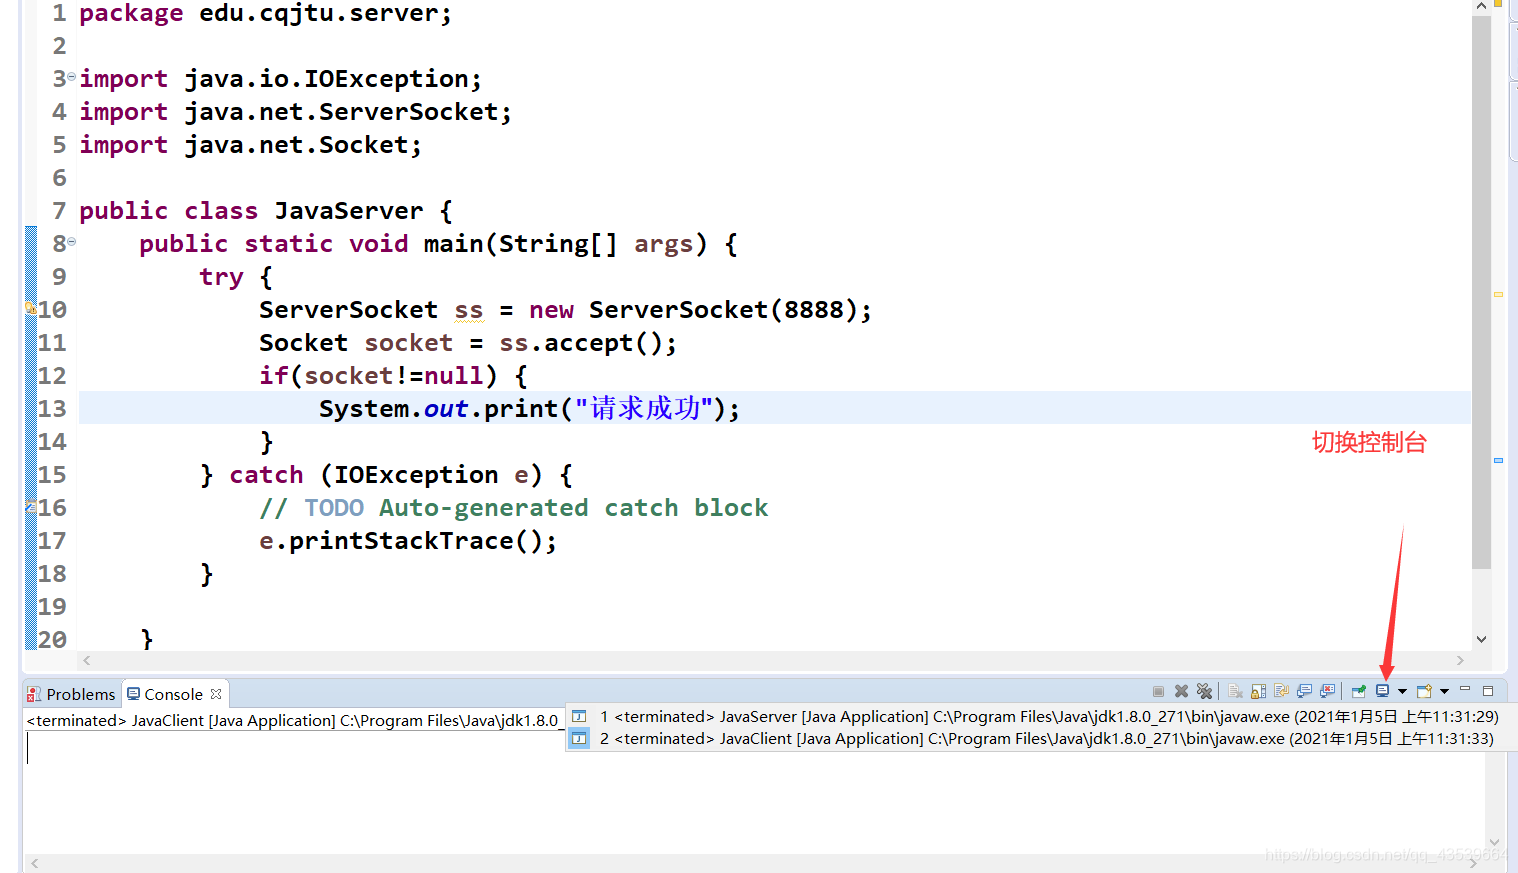Viewport: 1518px width, 873px height.
Task: Click the TODO task marker beside line 16
Action: [x=30, y=507]
